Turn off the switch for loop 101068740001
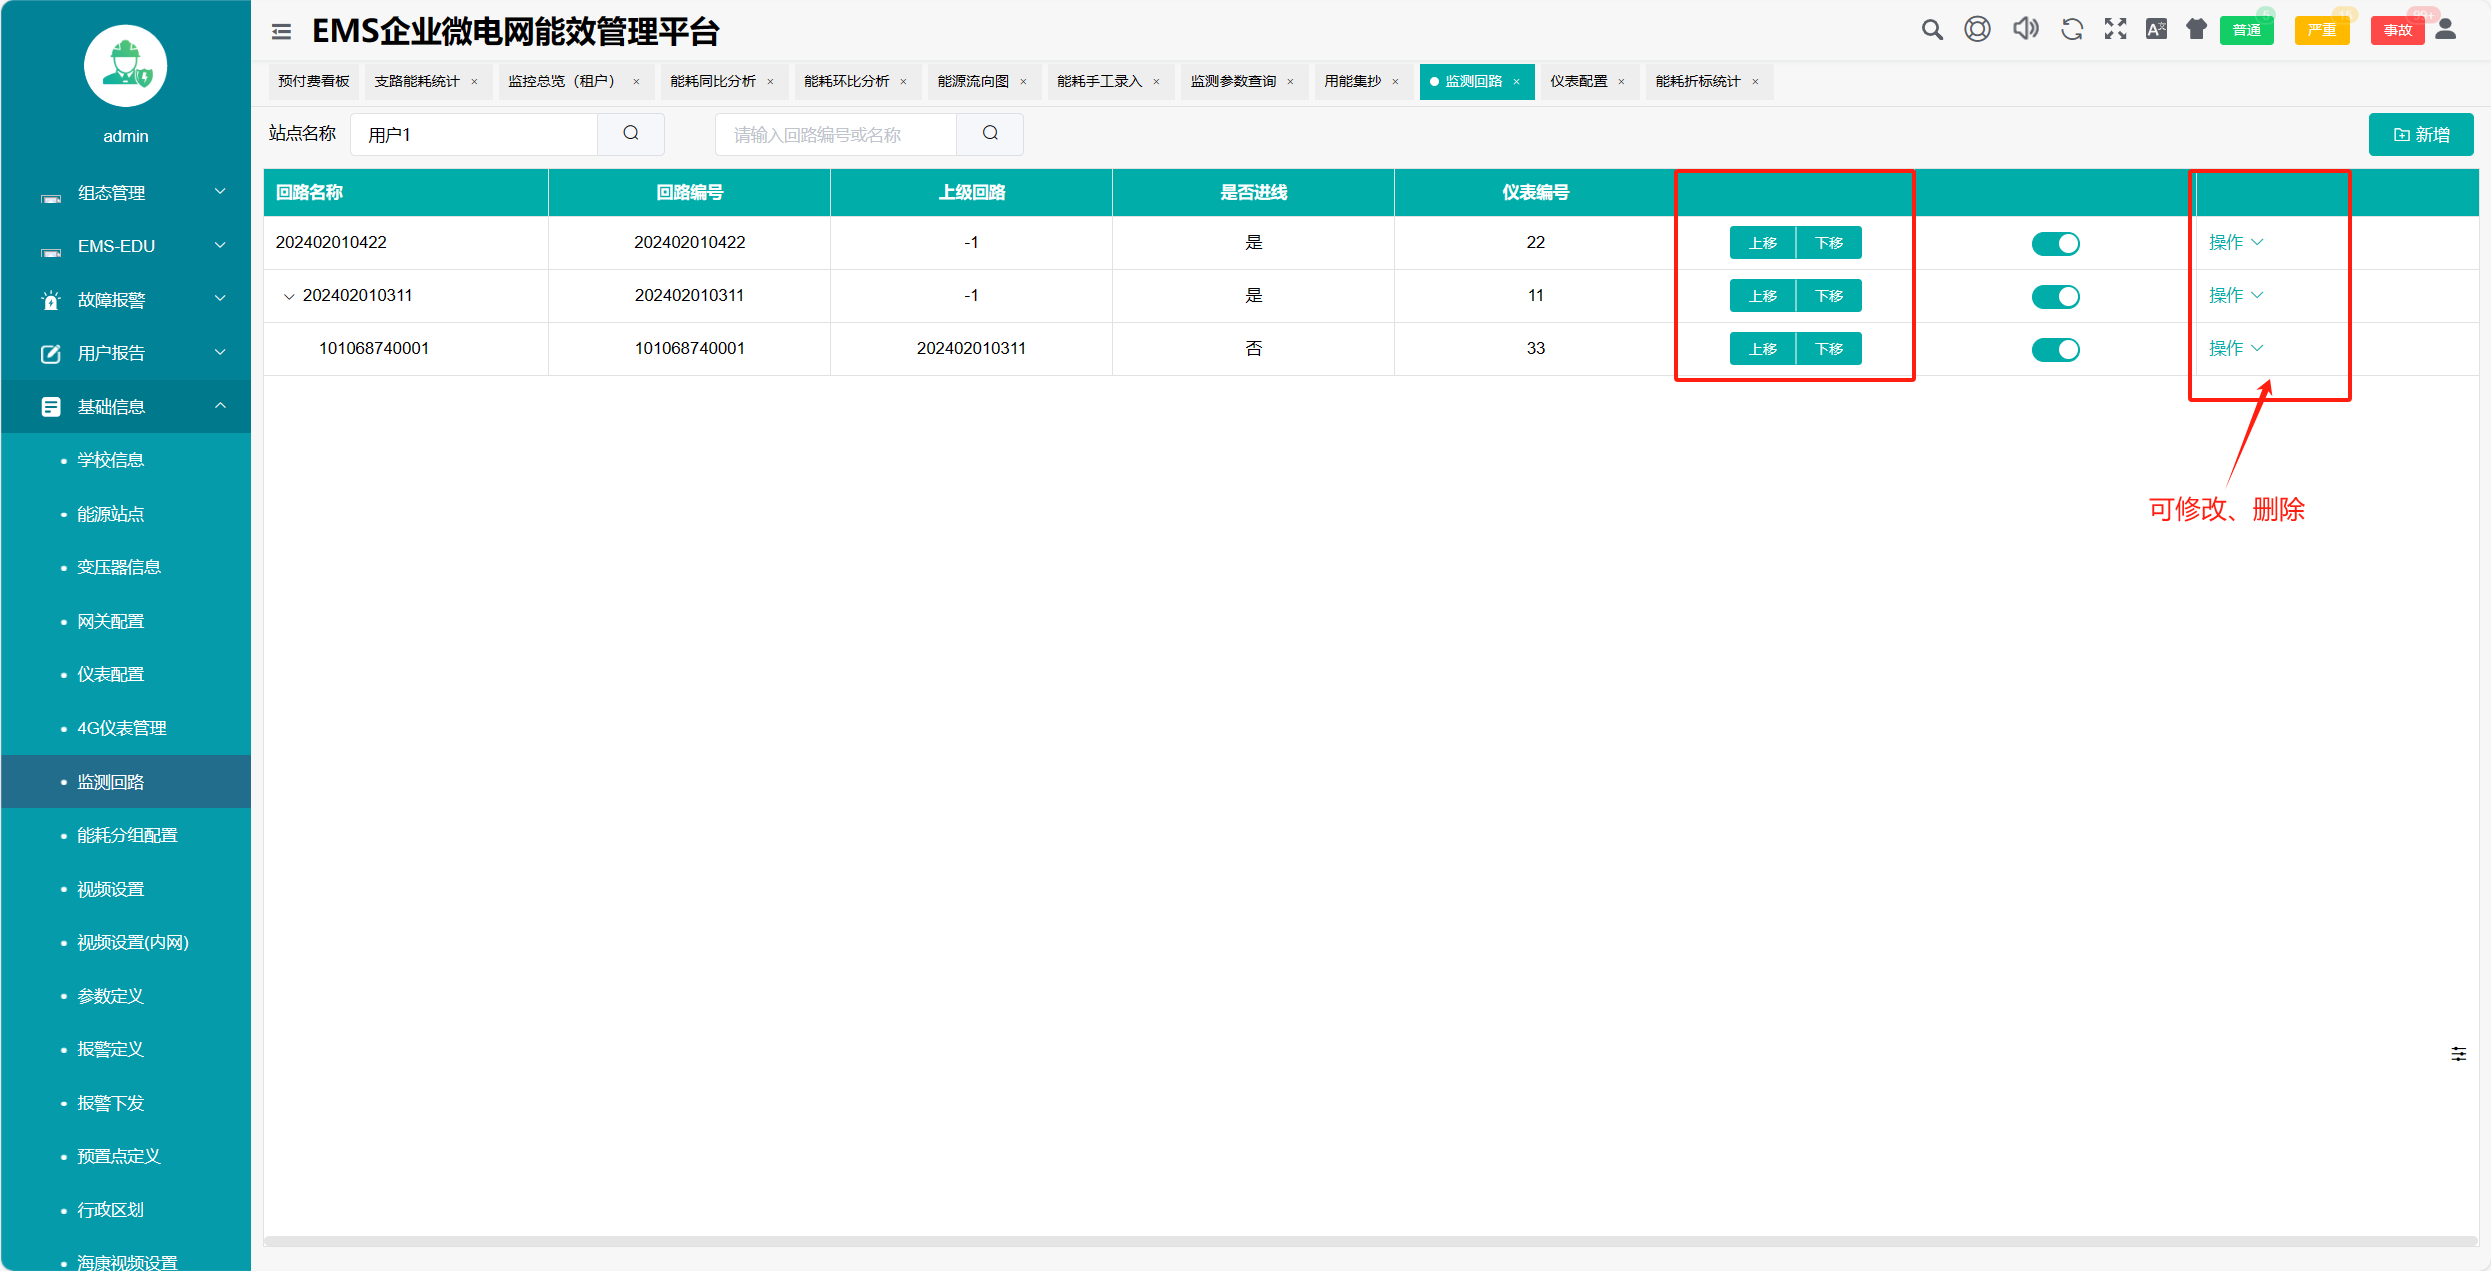2491x1271 pixels. point(2055,350)
